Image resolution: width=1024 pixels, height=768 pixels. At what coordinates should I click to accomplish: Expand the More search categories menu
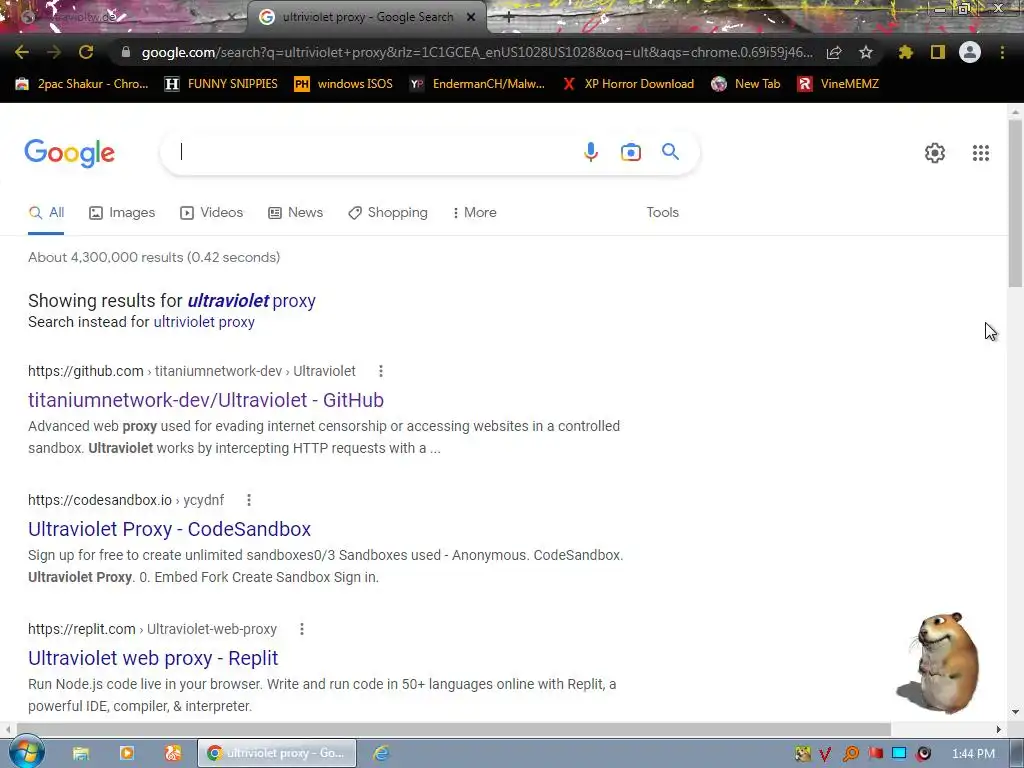[x=474, y=213]
